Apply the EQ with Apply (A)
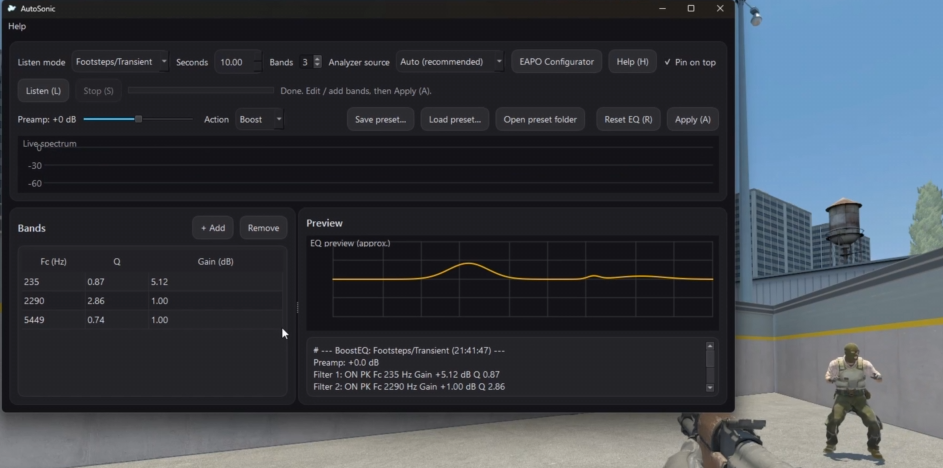 (x=692, y=119)
